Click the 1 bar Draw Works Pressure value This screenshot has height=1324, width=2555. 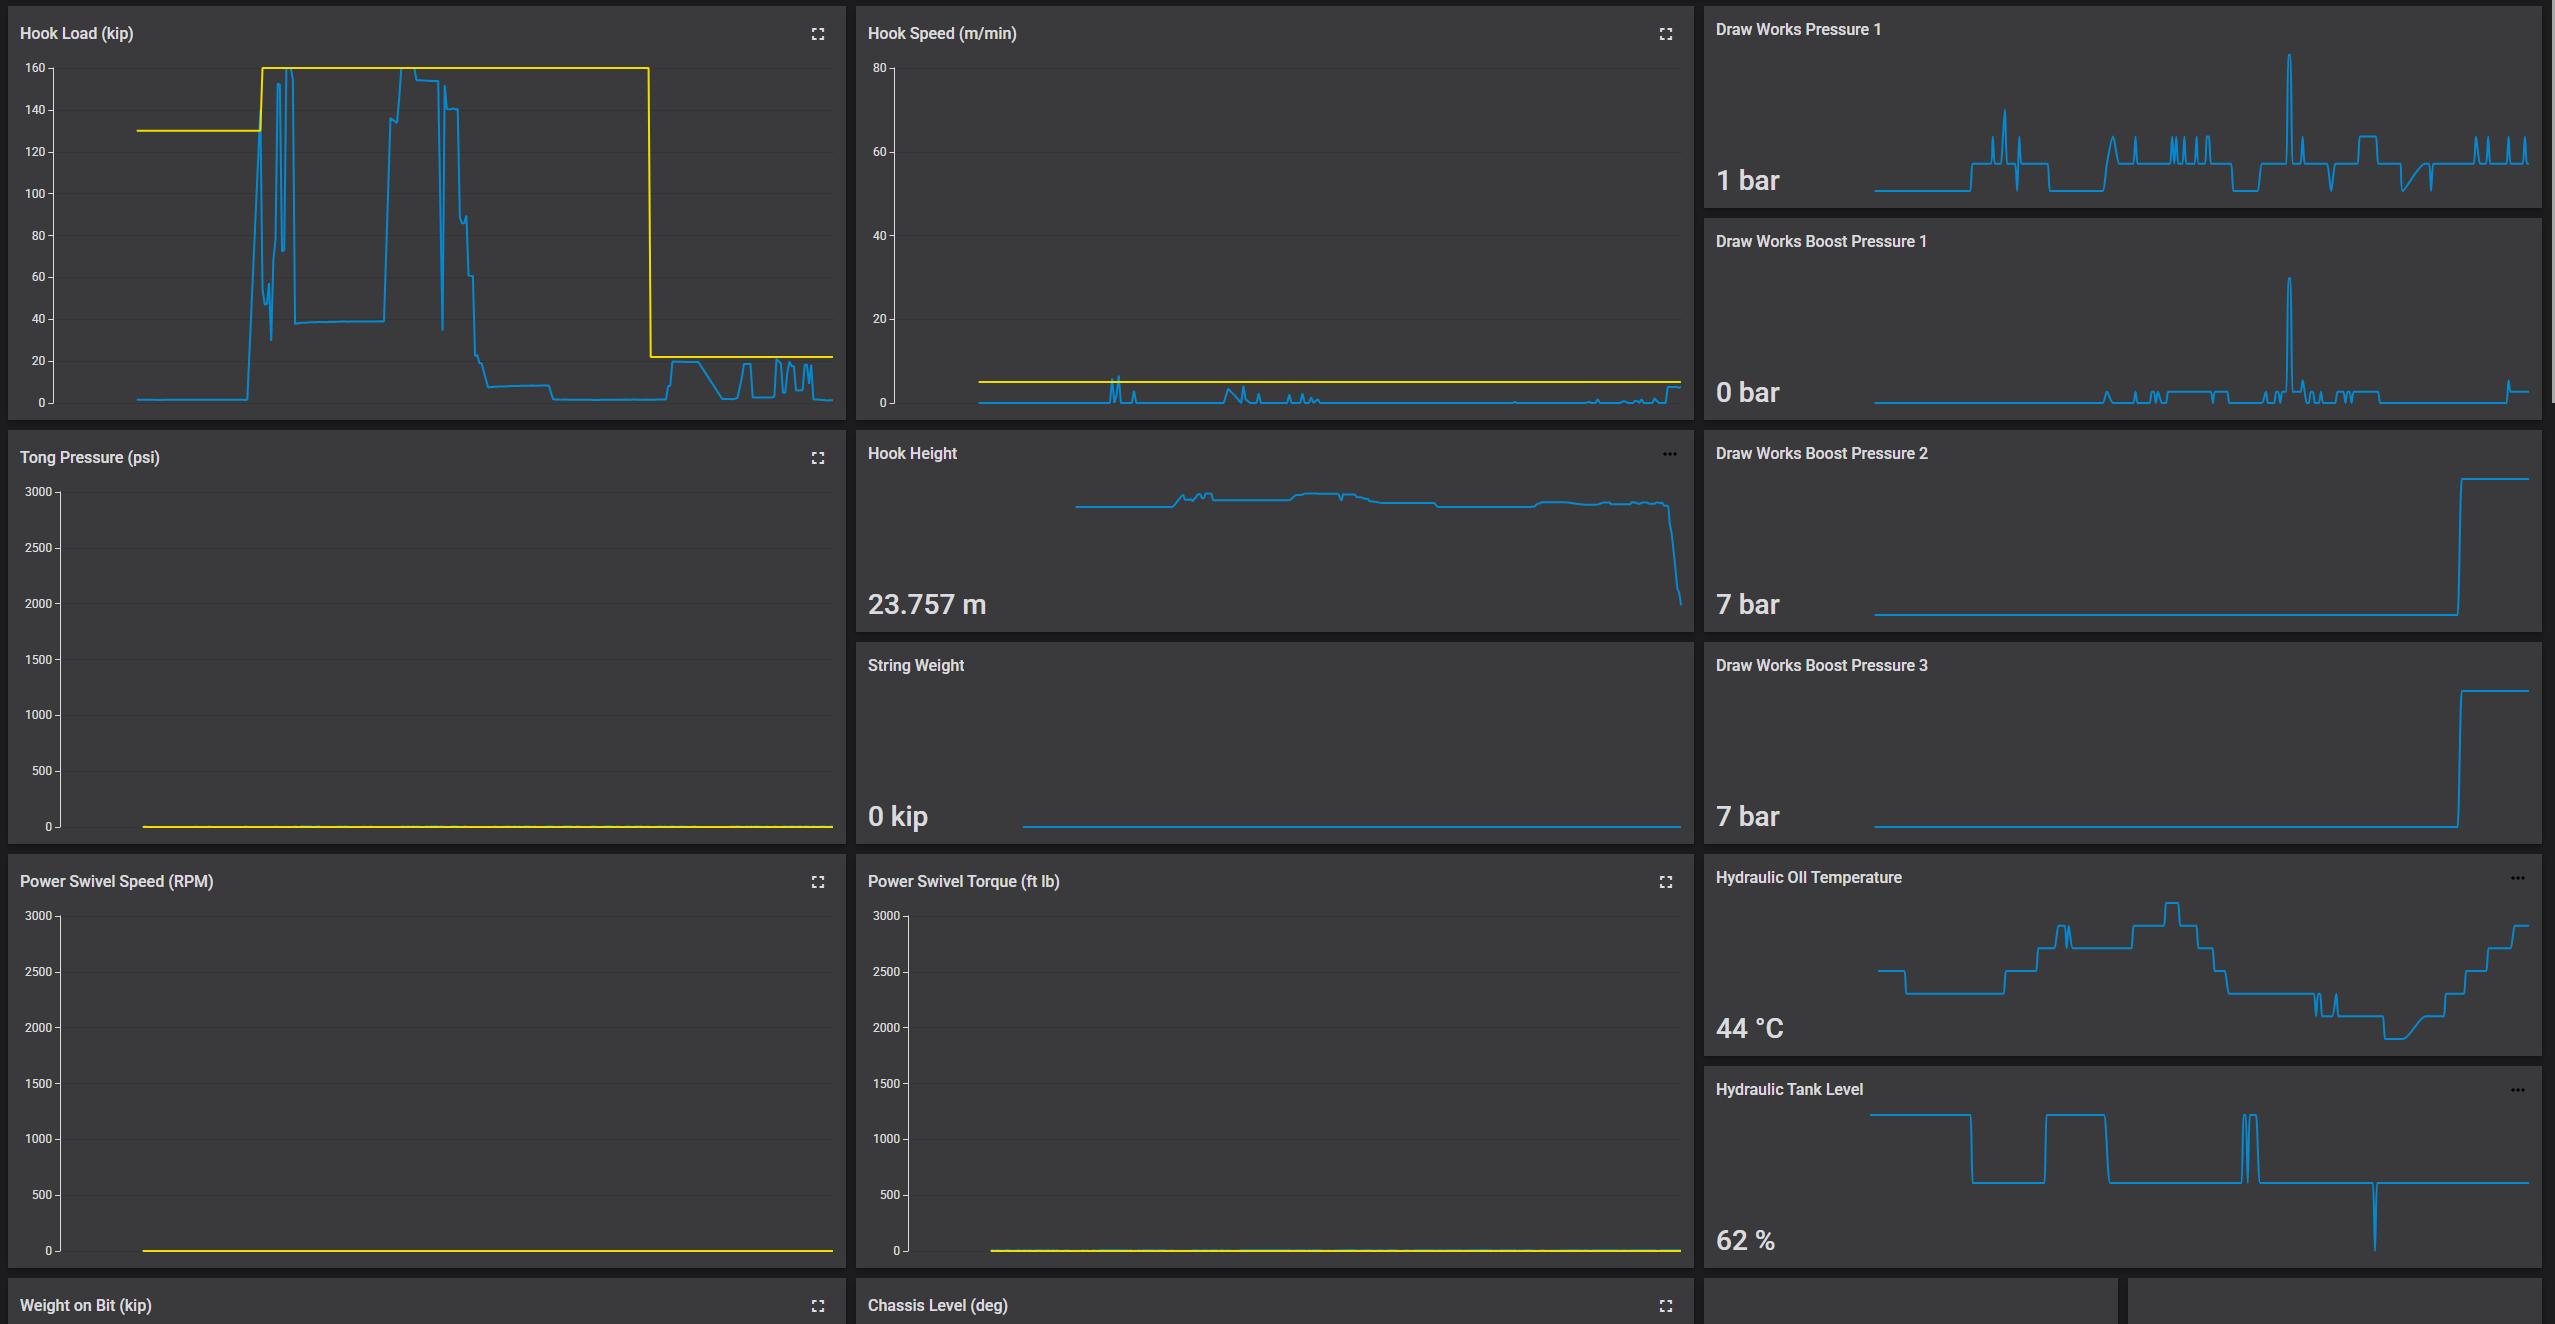pyautogui.click(x=1748, y=181)
